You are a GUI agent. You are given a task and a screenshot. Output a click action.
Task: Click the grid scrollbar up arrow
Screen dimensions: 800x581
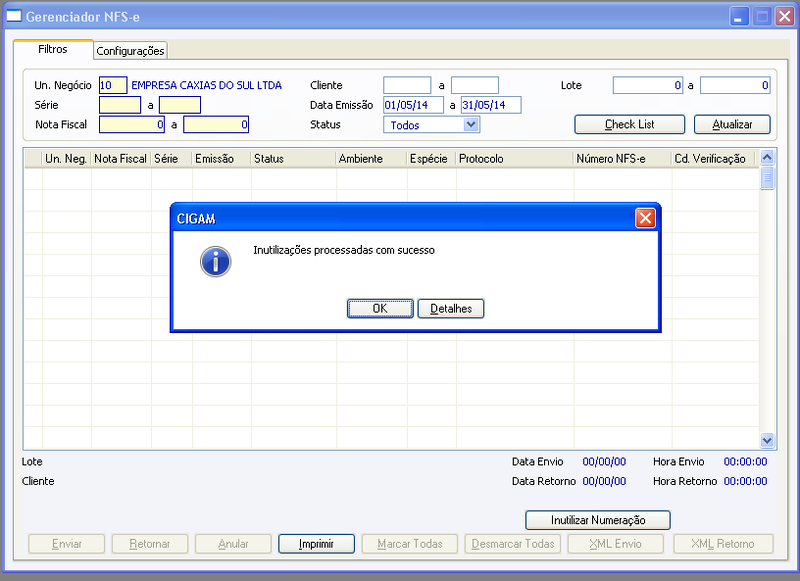point(767,158)
